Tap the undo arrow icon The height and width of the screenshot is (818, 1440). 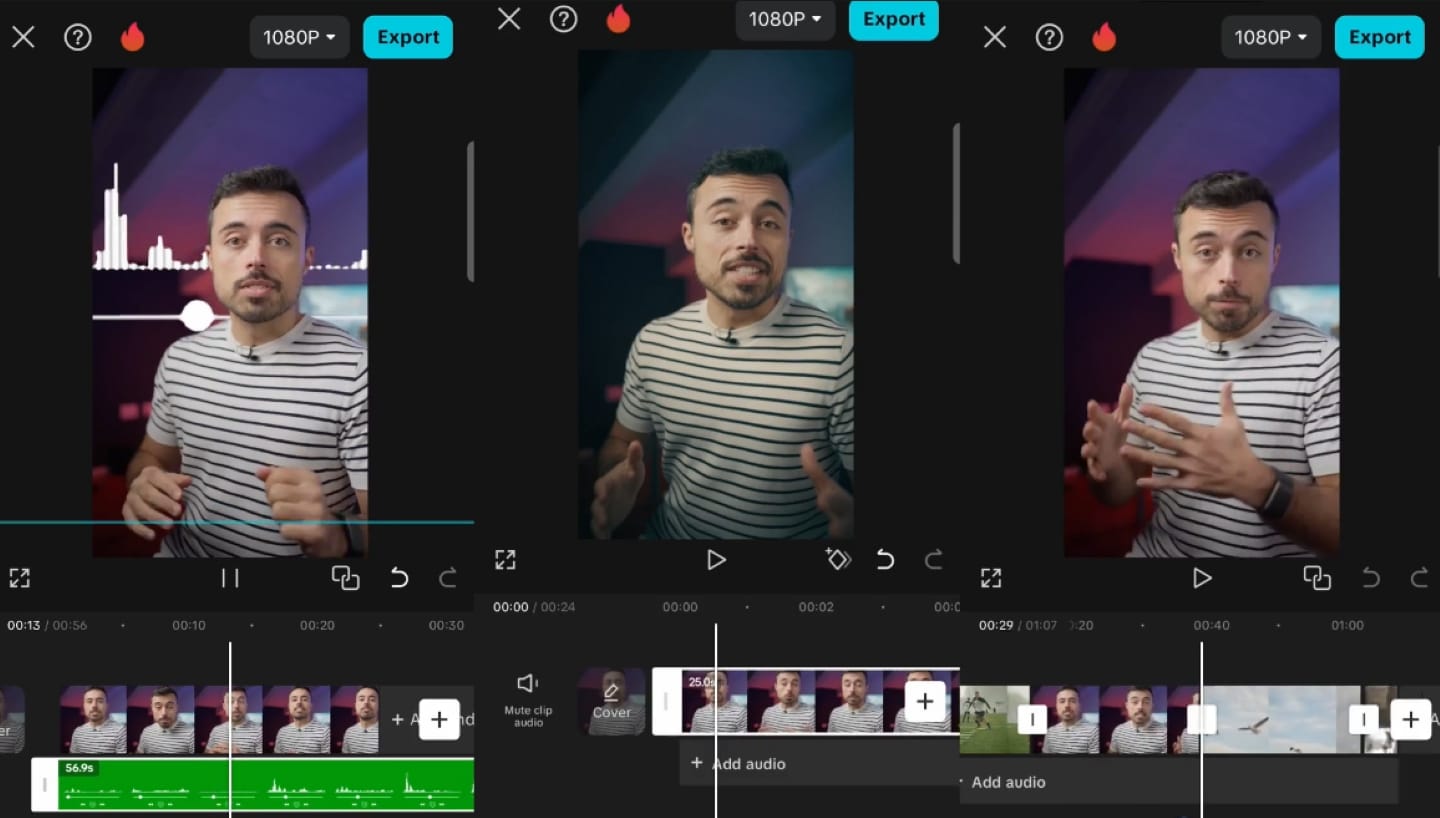[x=399, y=578]
